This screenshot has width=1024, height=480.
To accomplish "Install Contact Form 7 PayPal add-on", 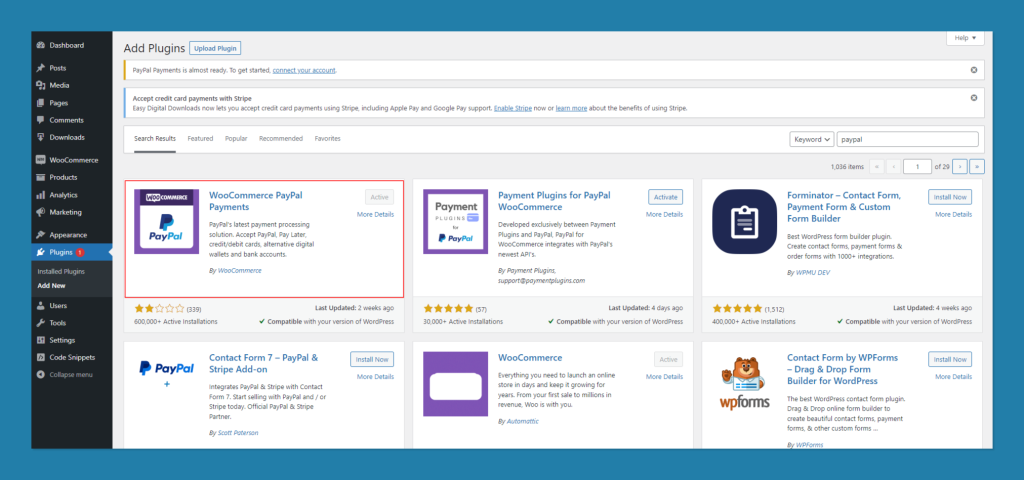I will coord(372,359).
